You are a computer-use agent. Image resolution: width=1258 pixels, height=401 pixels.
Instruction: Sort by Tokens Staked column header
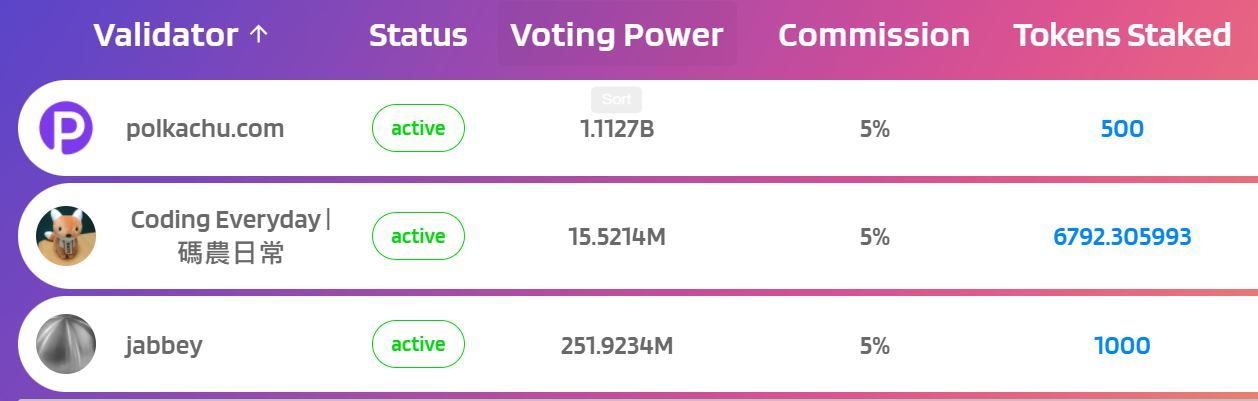[x=1122, y=35]
